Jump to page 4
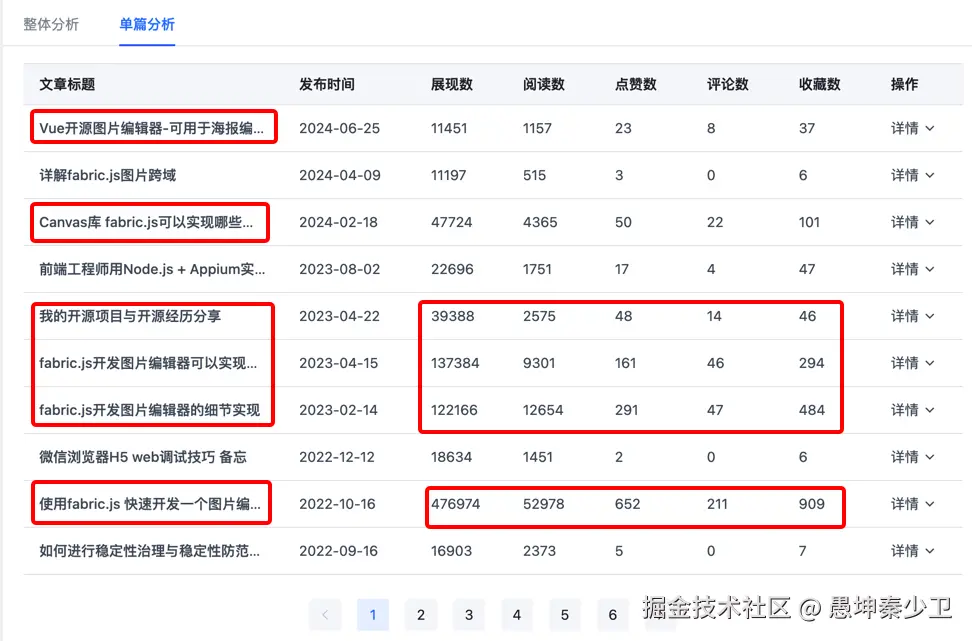 click(517, 614)
